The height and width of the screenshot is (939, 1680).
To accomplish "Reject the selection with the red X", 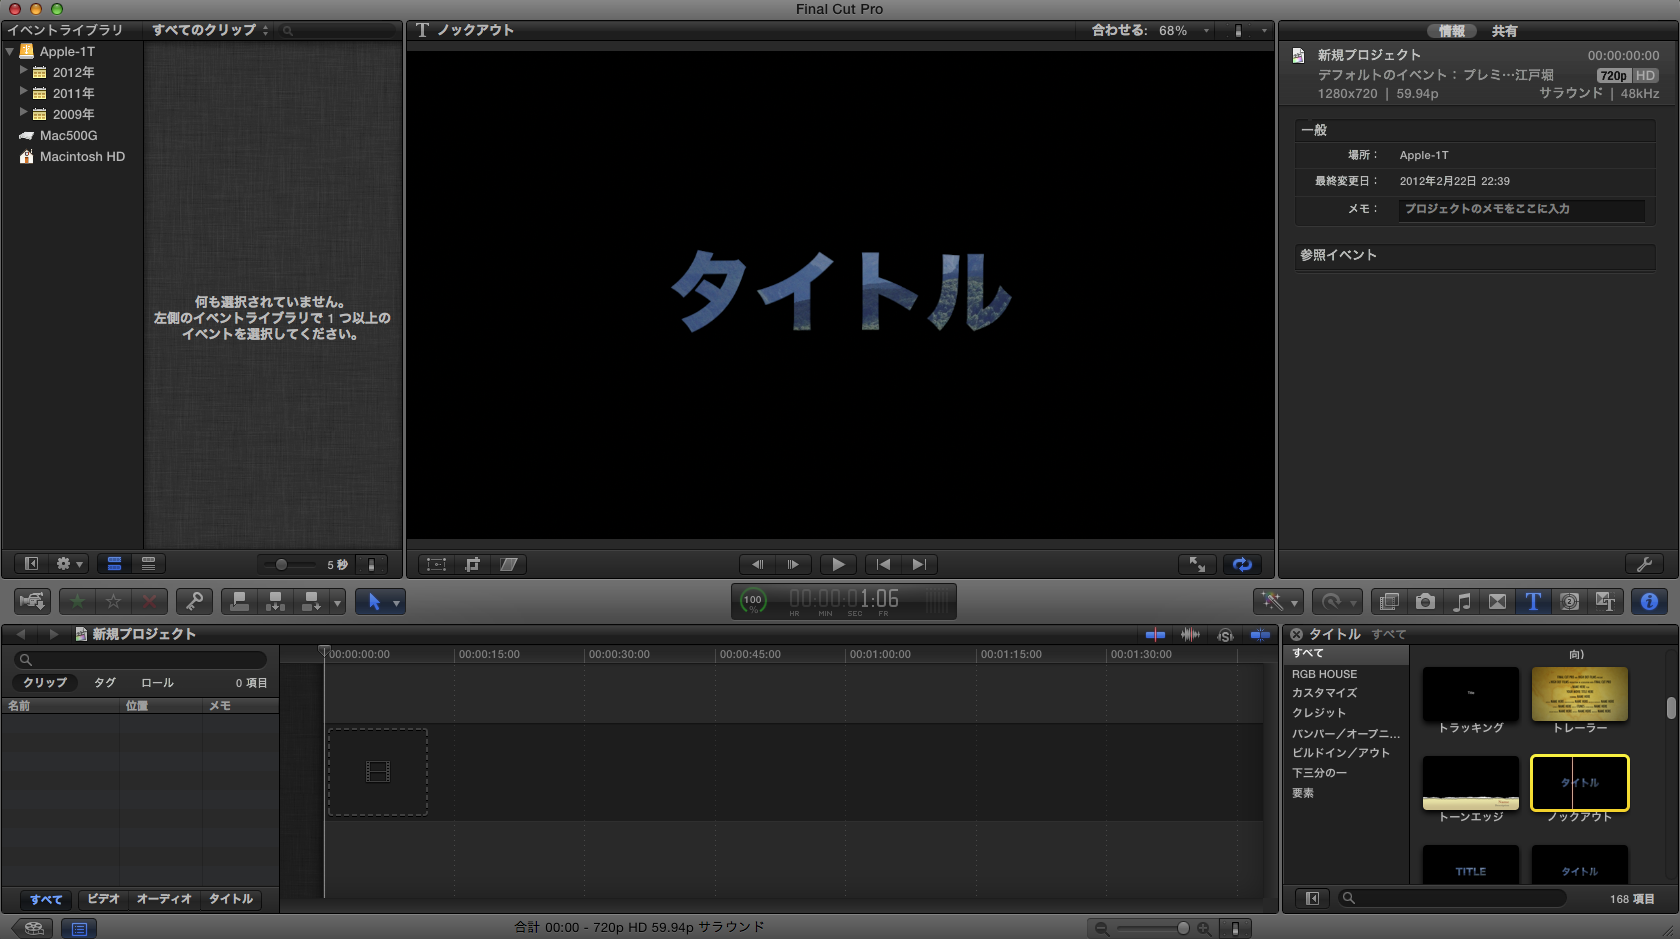I will [149, 601].
